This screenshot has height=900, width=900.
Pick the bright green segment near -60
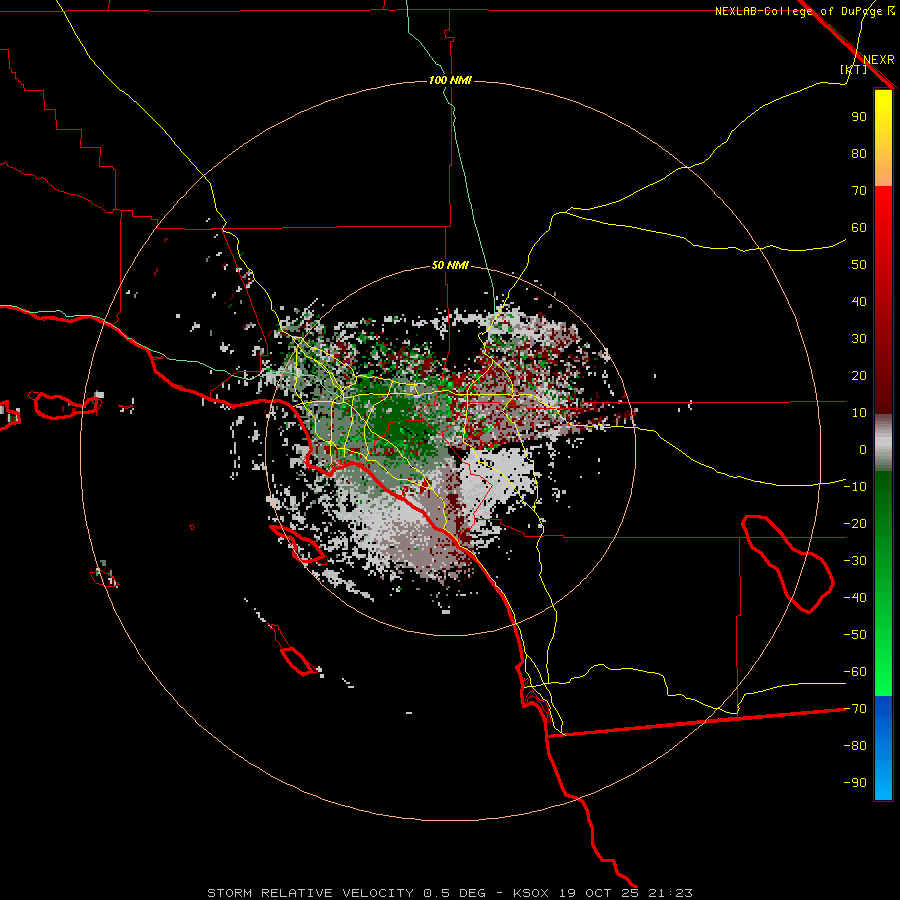tap(883, 674)
